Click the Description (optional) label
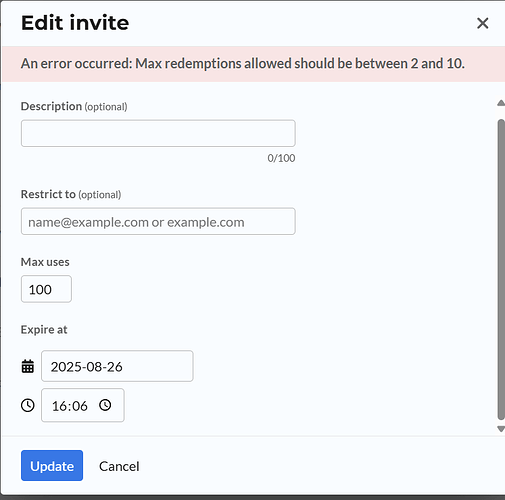505x500 pixels. tap(74, 106)
